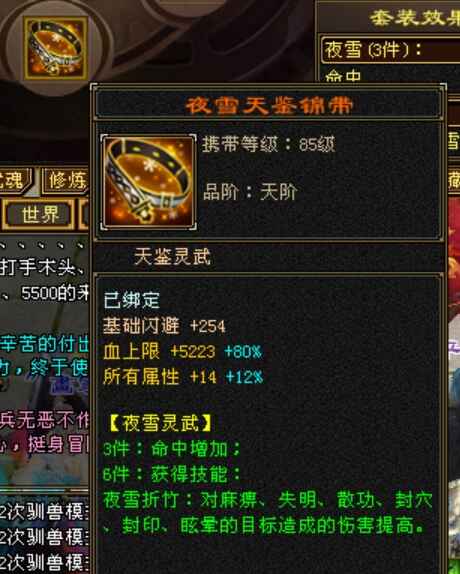The image size is (460, 574).
Task: Click the 所有属性 +14 attribute line
Action: point(183,377)
